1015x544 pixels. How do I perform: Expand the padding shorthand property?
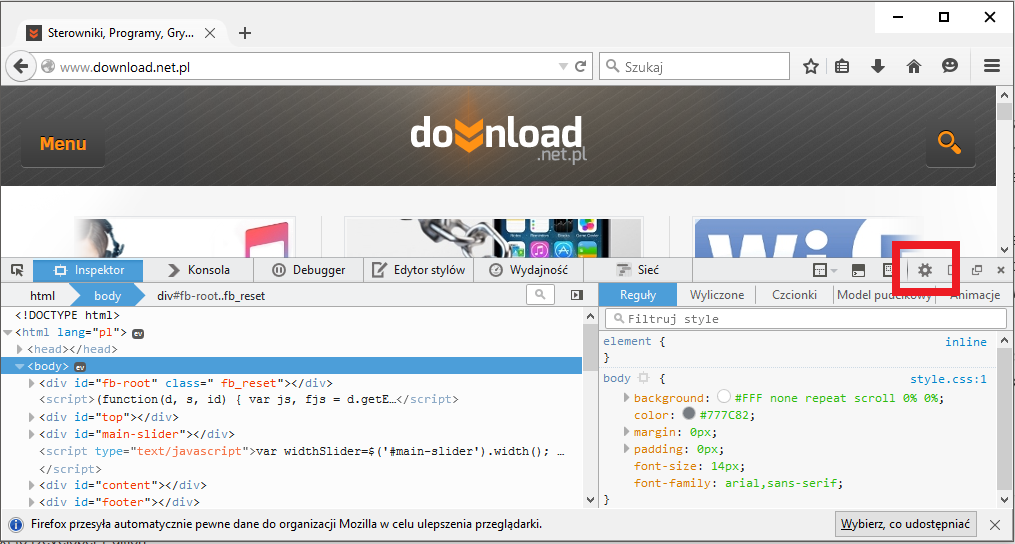pos(626,448)
